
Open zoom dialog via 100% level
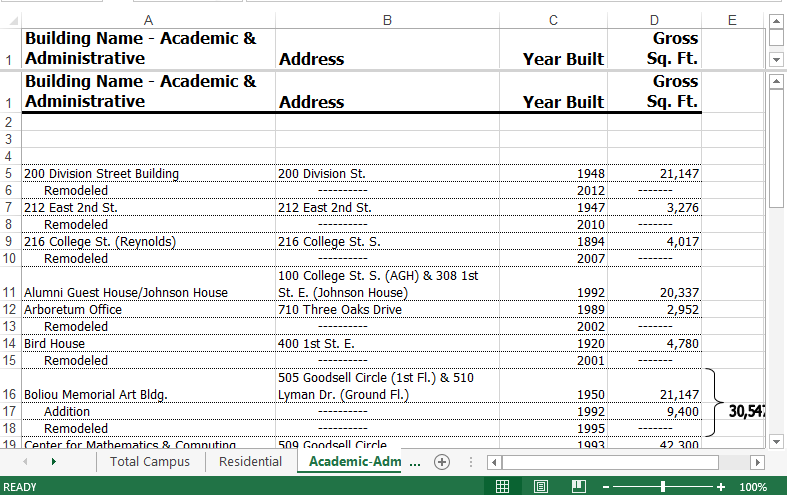click(752, 487)
